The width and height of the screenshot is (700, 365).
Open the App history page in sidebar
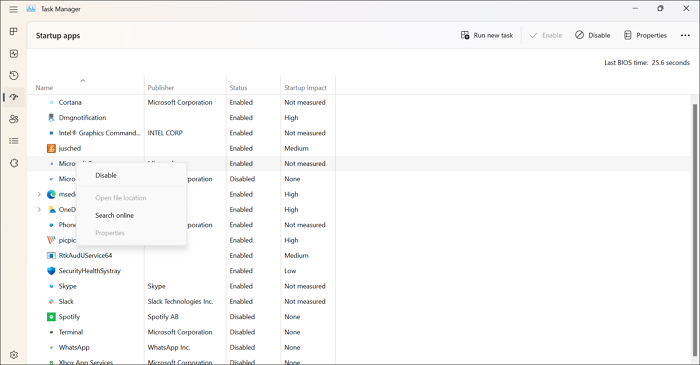(14, 75)
